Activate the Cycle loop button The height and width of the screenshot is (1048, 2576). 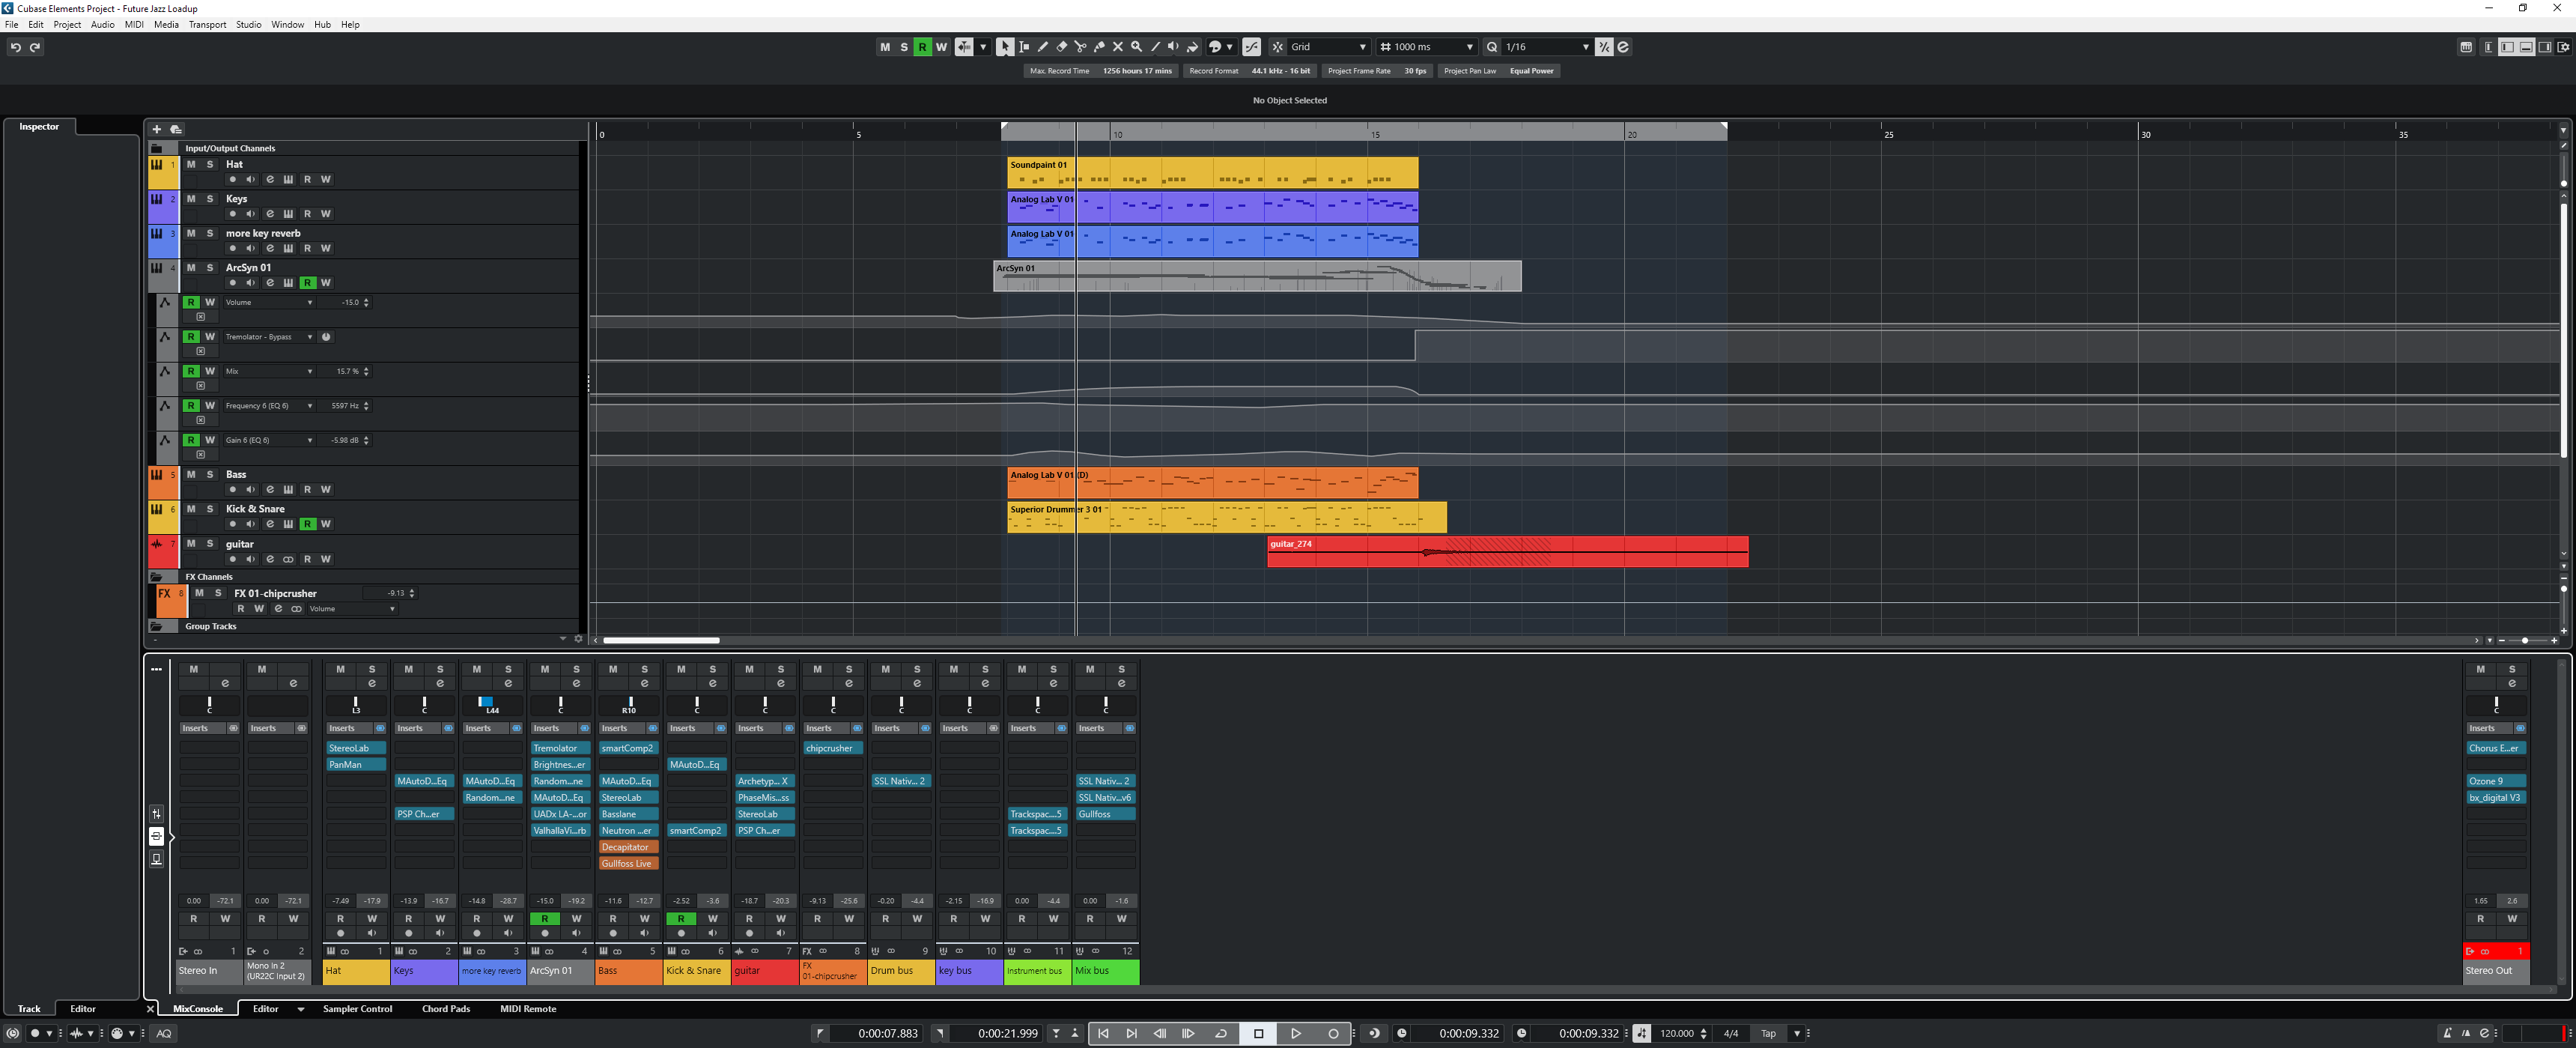point(1221,1033)
